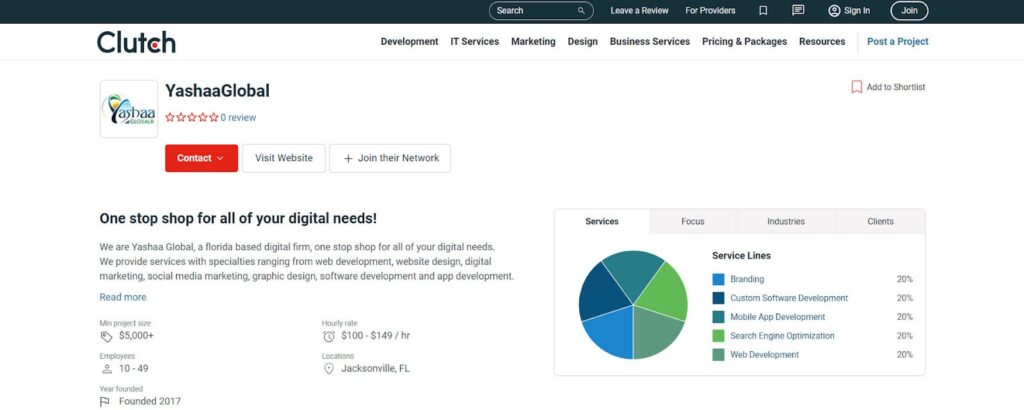Click the Service Lines heading
This screenshot has width=1024, height=410.
[x=741, y=255]
